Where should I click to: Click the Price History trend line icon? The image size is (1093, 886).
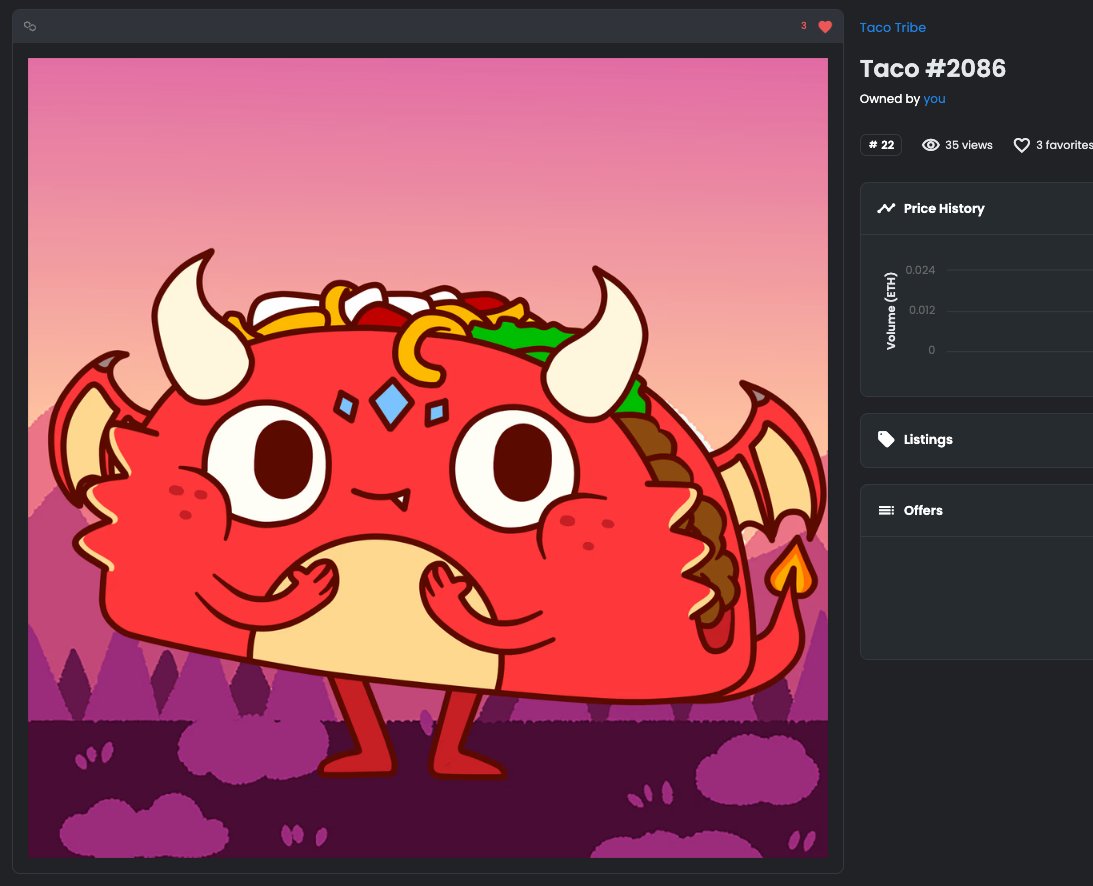[x=886, y=208]
